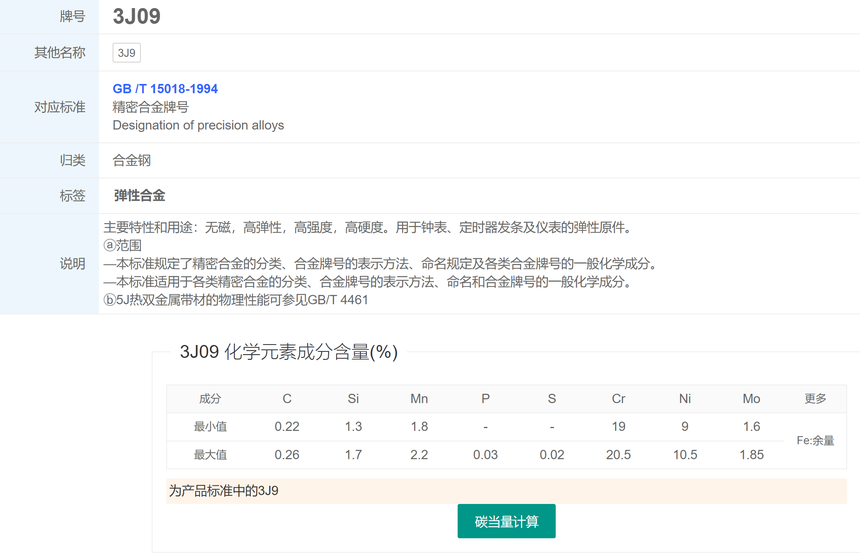Click the 主要特性和用途 description line
The width and height of the screenshot is (860, 556).
point(368,228)
